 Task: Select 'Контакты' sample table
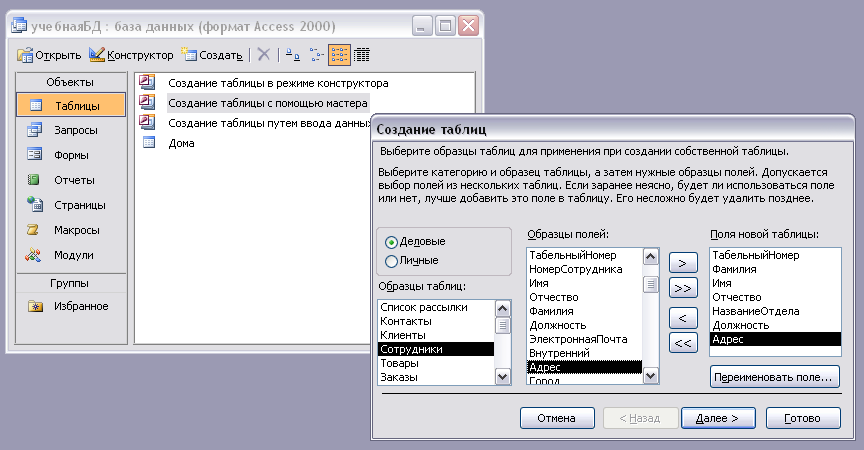tap(436, 321)
